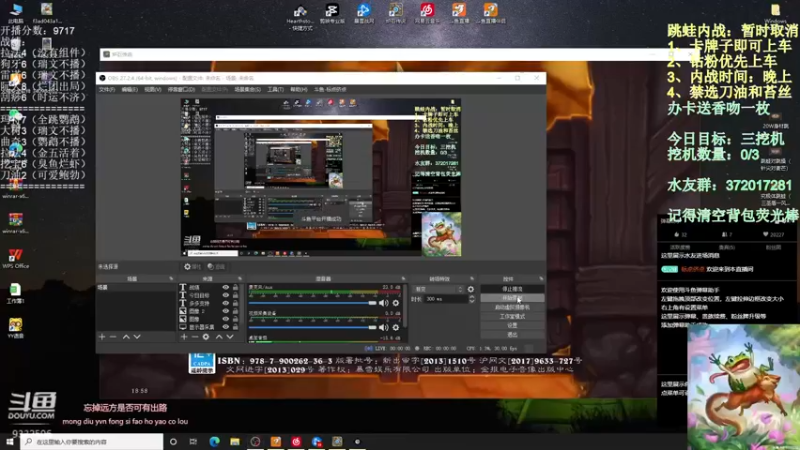Viewport: 800px width, 450px height.
Task: Click the OBS preview canvas
Action: [321, 177]
